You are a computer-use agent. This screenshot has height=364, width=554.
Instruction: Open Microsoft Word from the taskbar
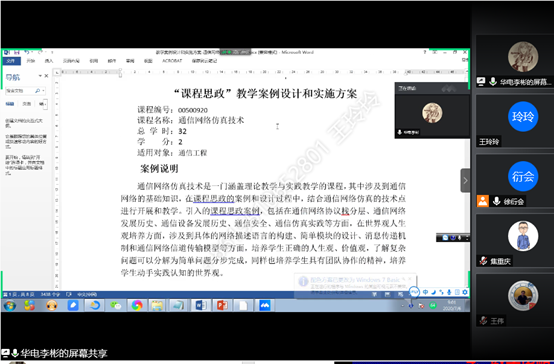click(x=201, y=305)
